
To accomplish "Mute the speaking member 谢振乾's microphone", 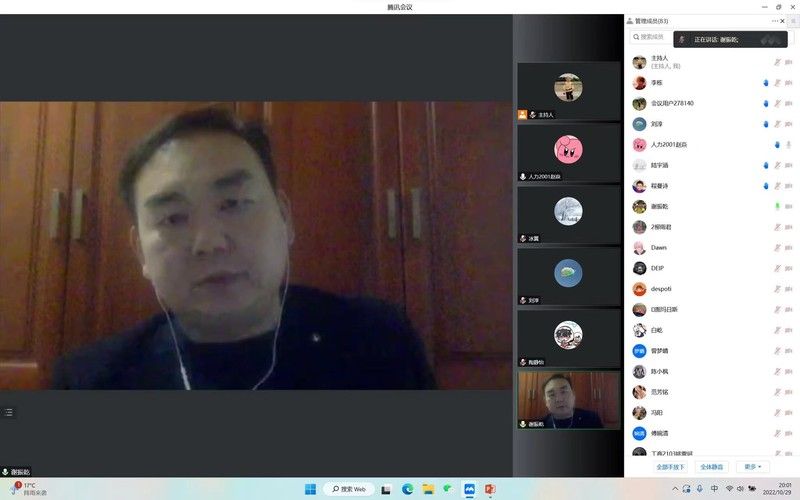I will point(777,206).
